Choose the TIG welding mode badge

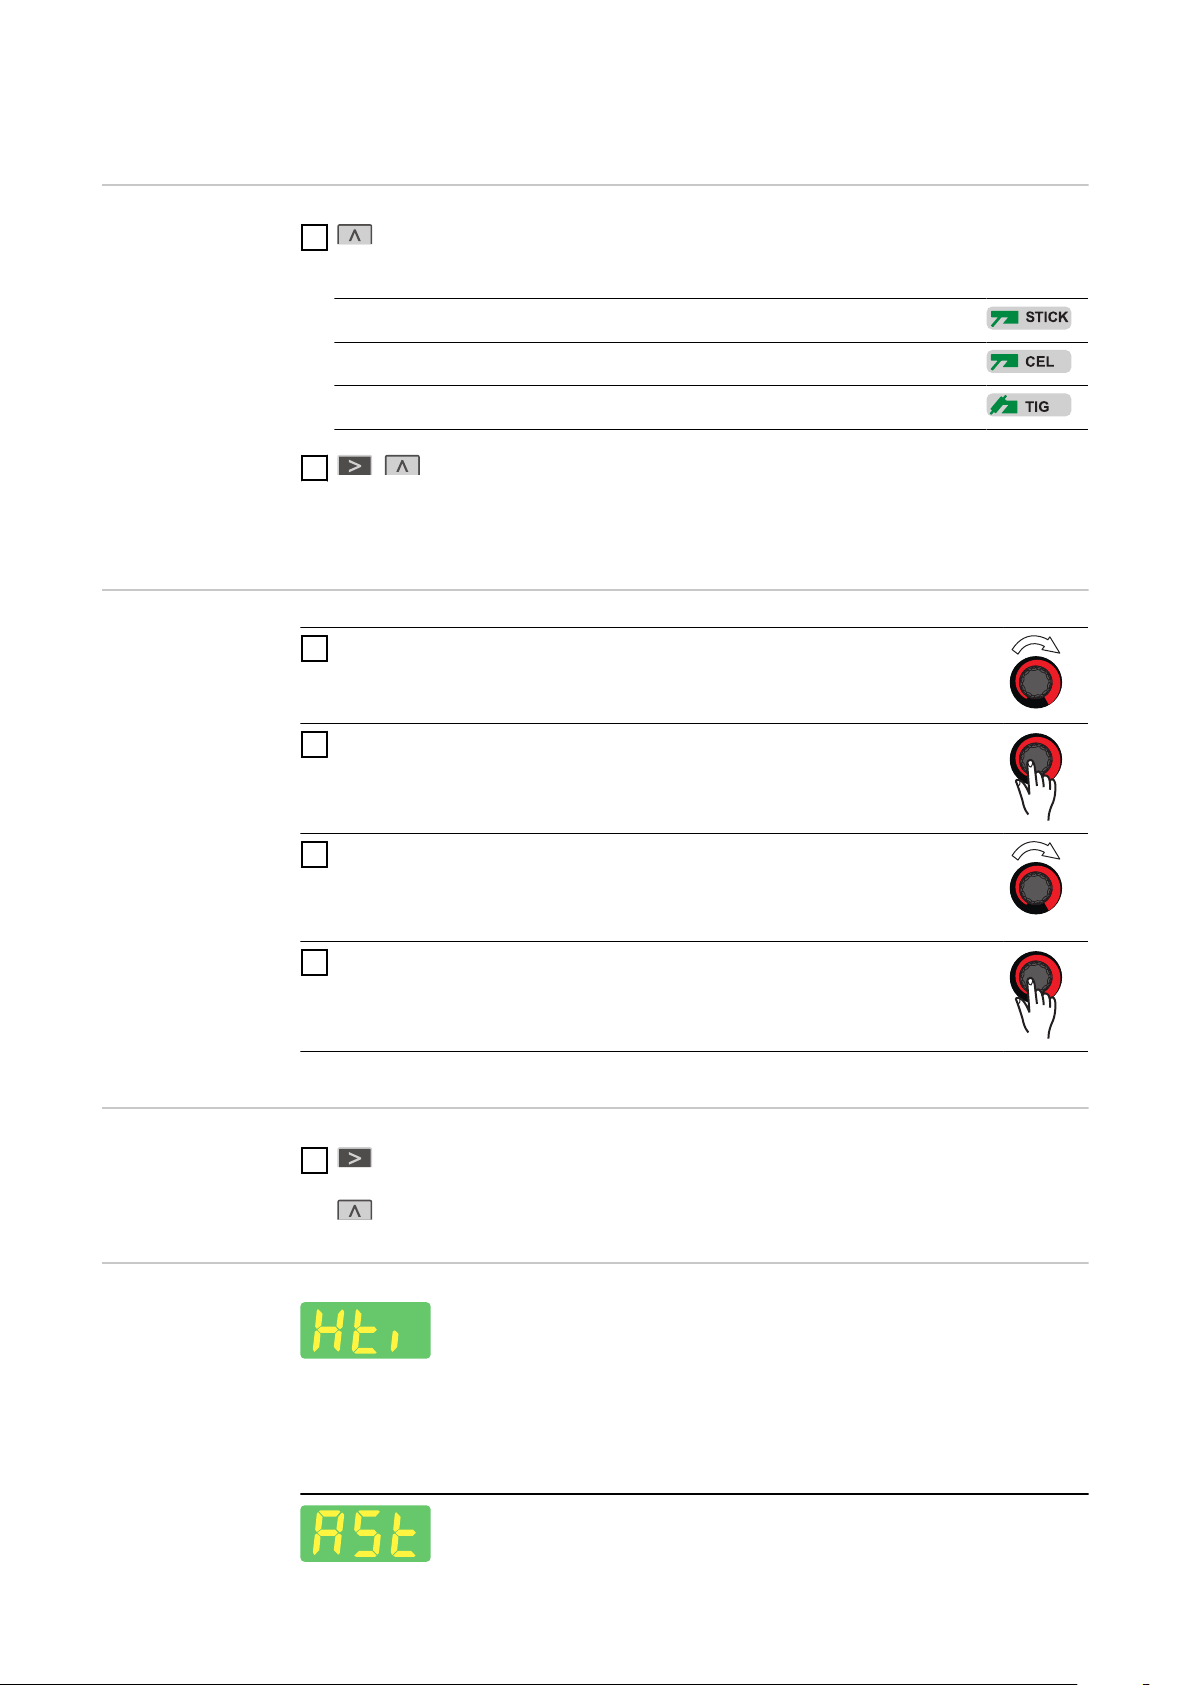pos(1029,406)
